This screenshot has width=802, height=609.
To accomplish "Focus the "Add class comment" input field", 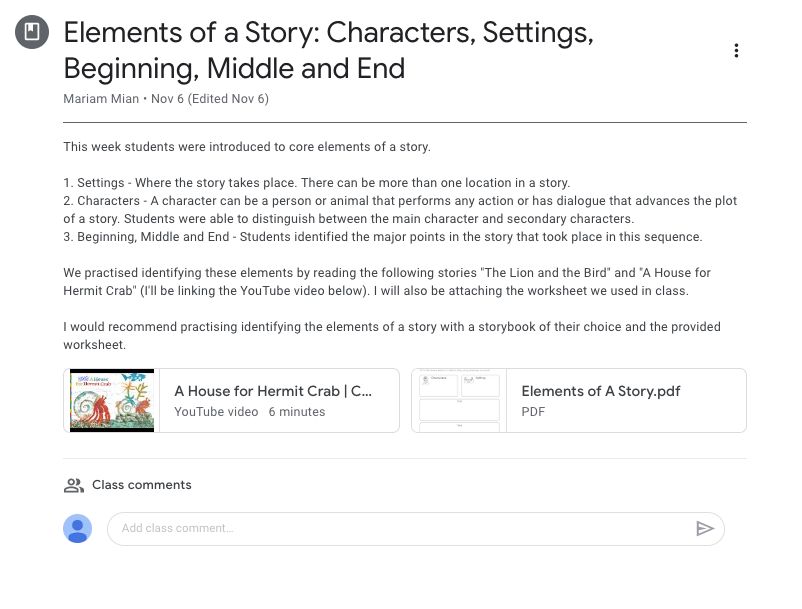I will [x=400, y=529].
